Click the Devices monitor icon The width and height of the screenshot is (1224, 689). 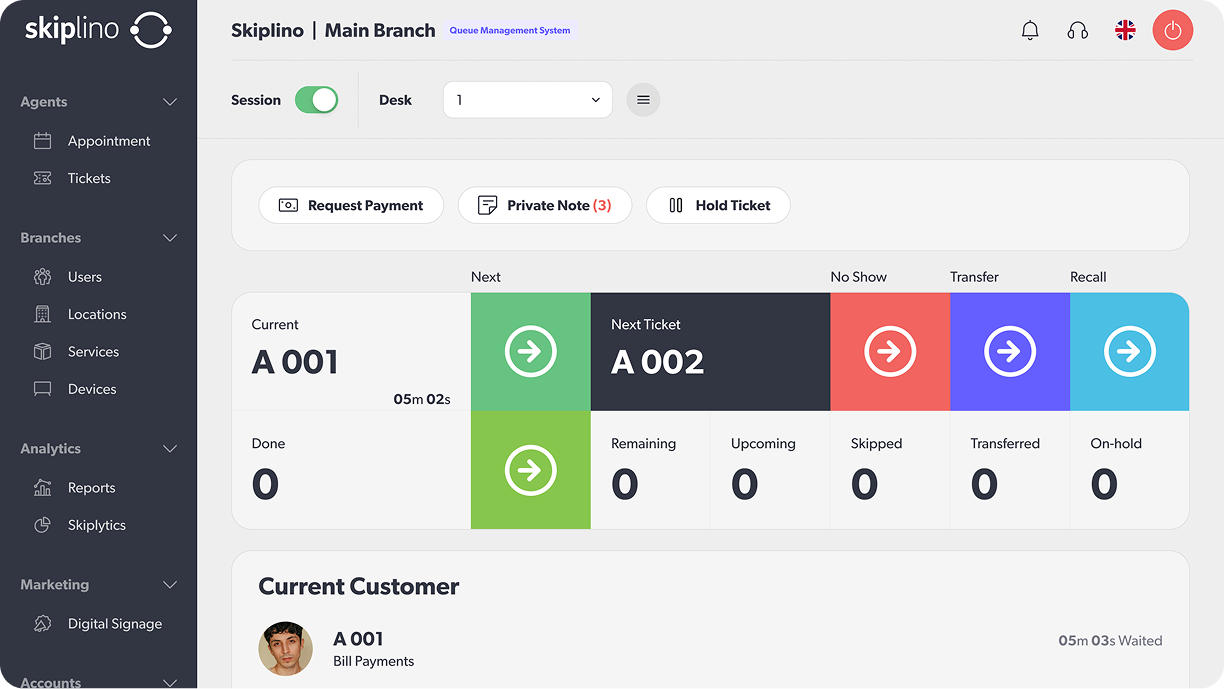[x=42, y=389]
